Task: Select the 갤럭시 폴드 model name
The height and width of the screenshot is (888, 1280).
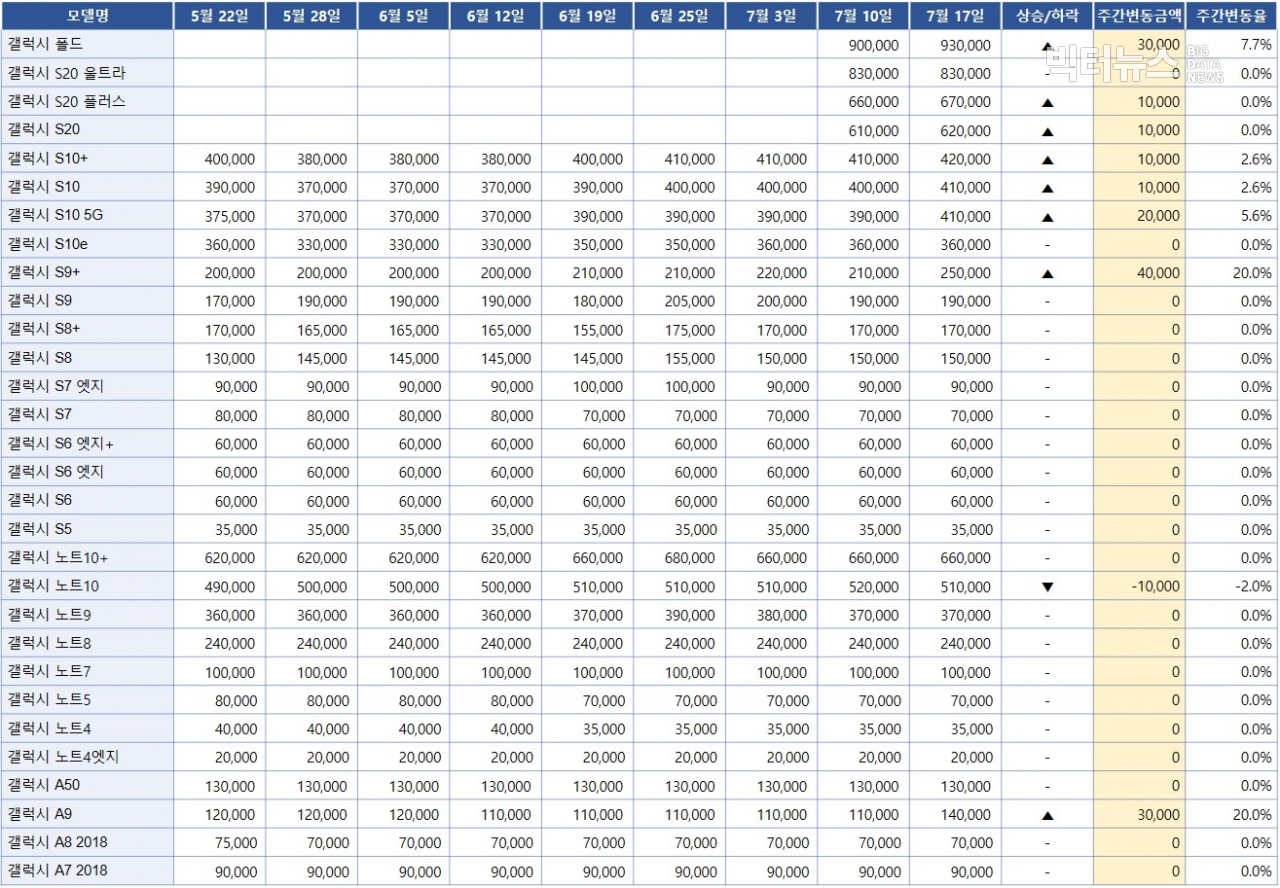Action: [x=45, y=45]
